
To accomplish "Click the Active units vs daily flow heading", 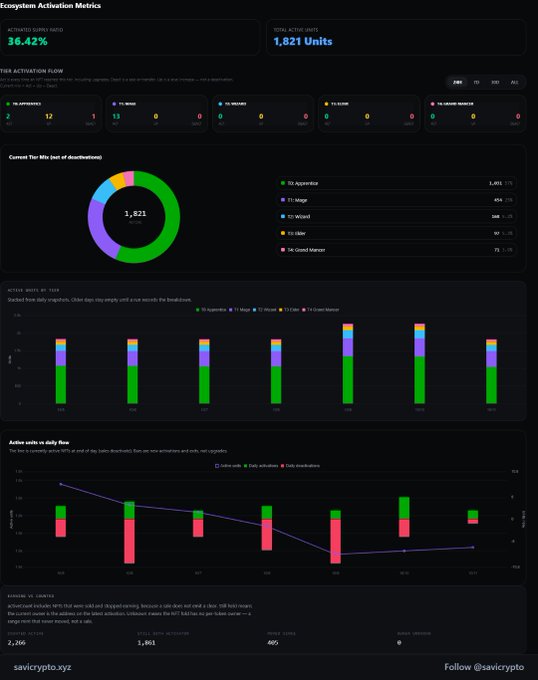I will [39, 442].
